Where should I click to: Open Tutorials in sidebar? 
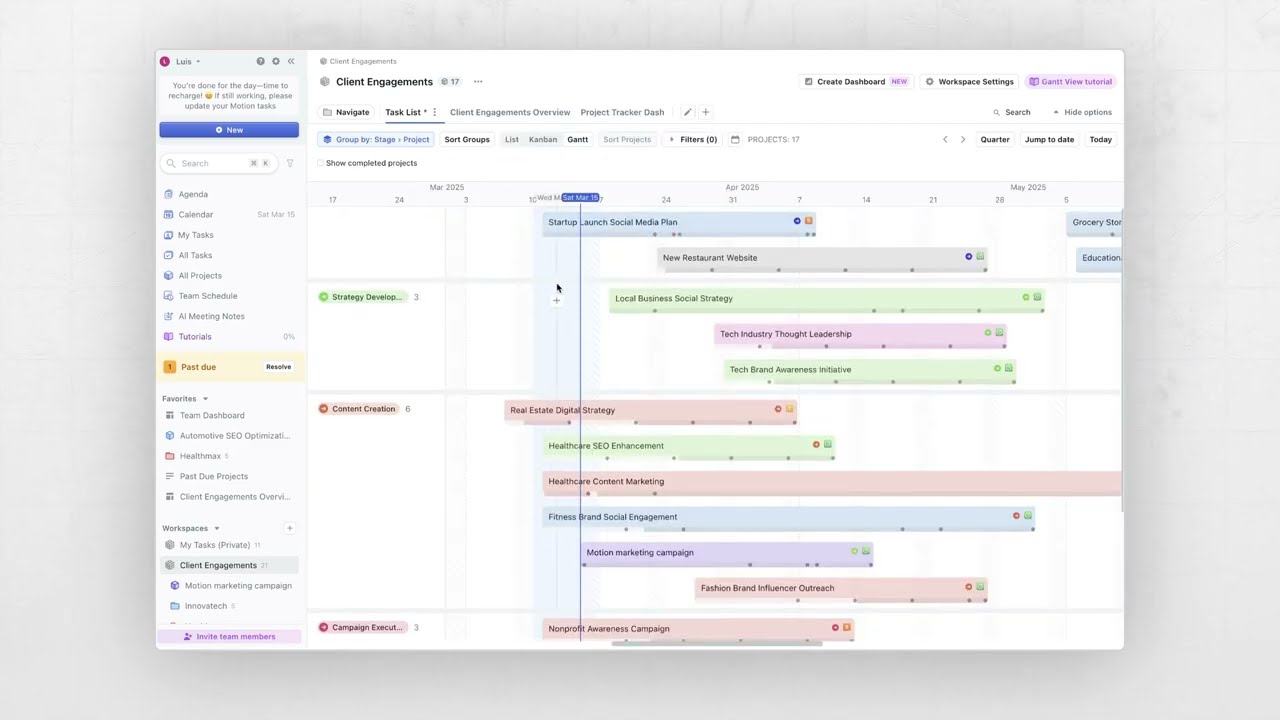pyautogui.click(x=194, y=336)
